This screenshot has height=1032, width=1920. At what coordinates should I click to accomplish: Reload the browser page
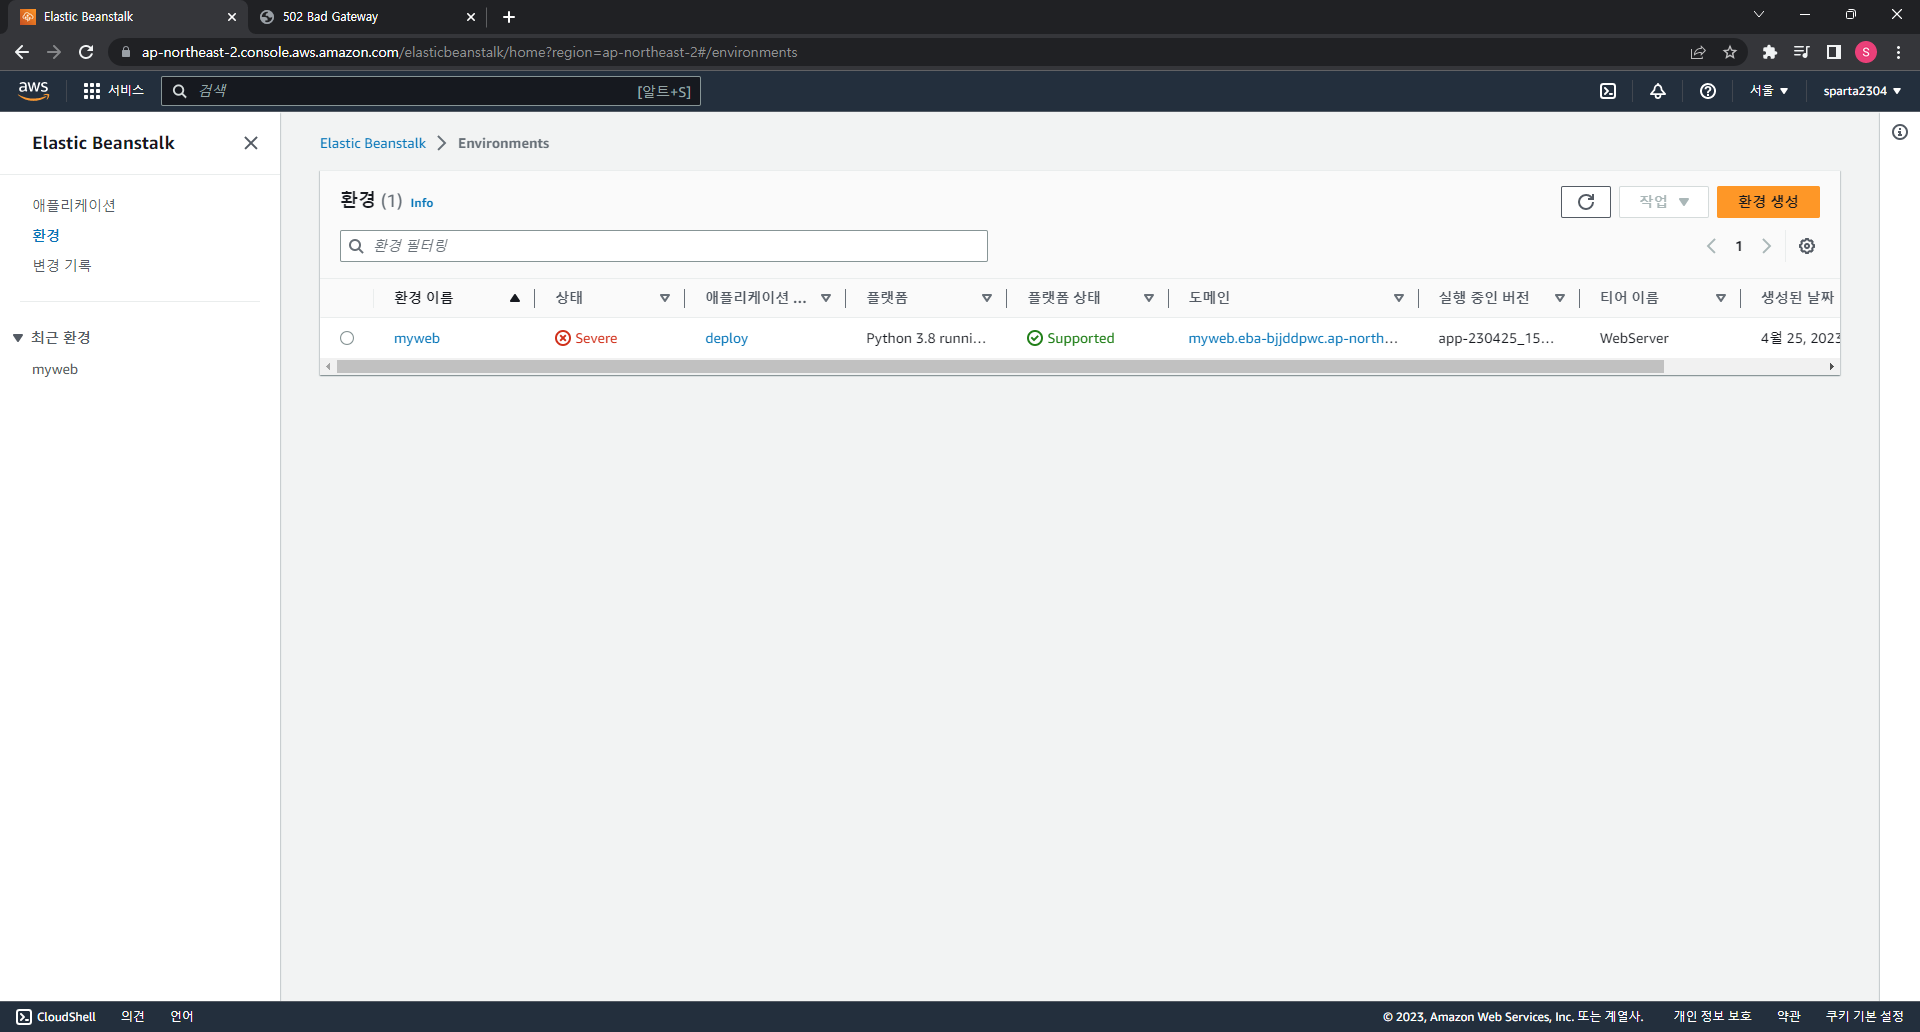pyautogui.click(x=86, y=52)
